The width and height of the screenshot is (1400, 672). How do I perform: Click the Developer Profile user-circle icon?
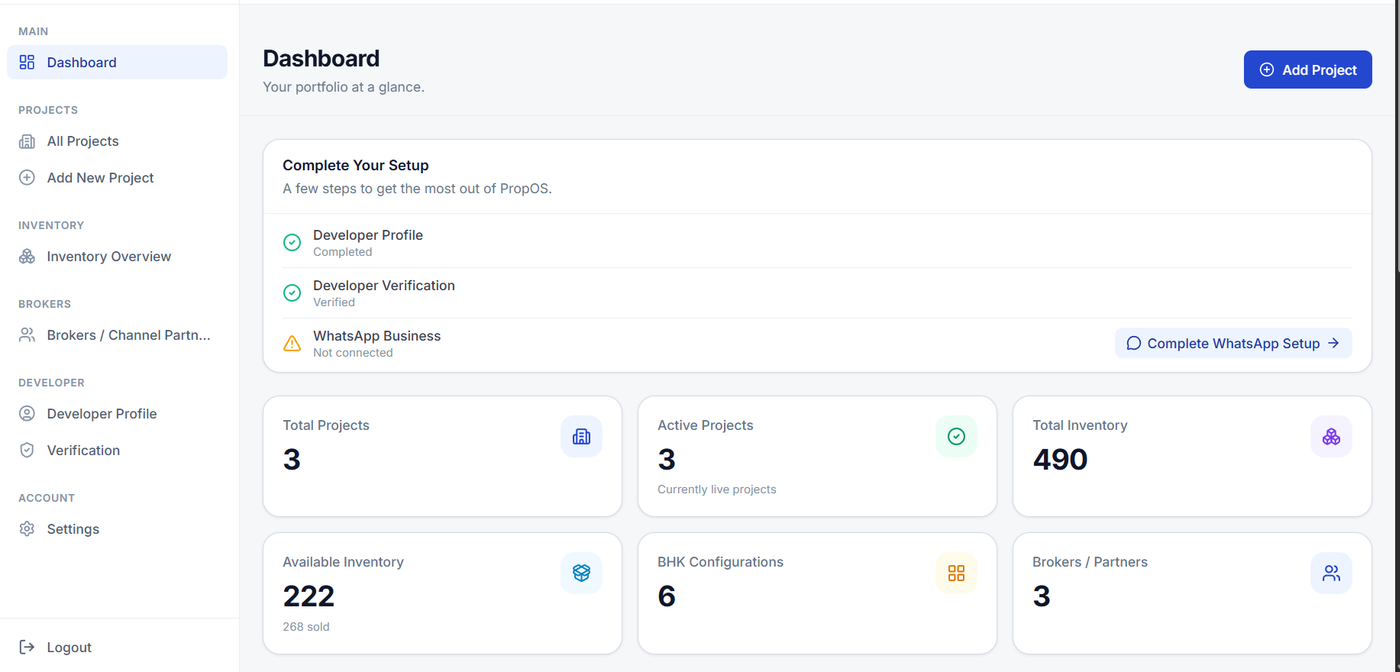point(27,413)
